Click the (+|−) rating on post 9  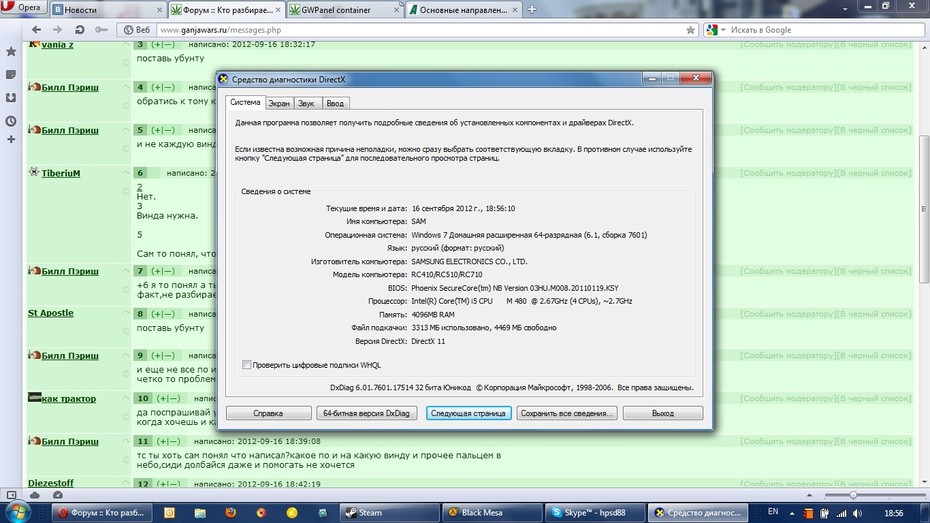163,356
